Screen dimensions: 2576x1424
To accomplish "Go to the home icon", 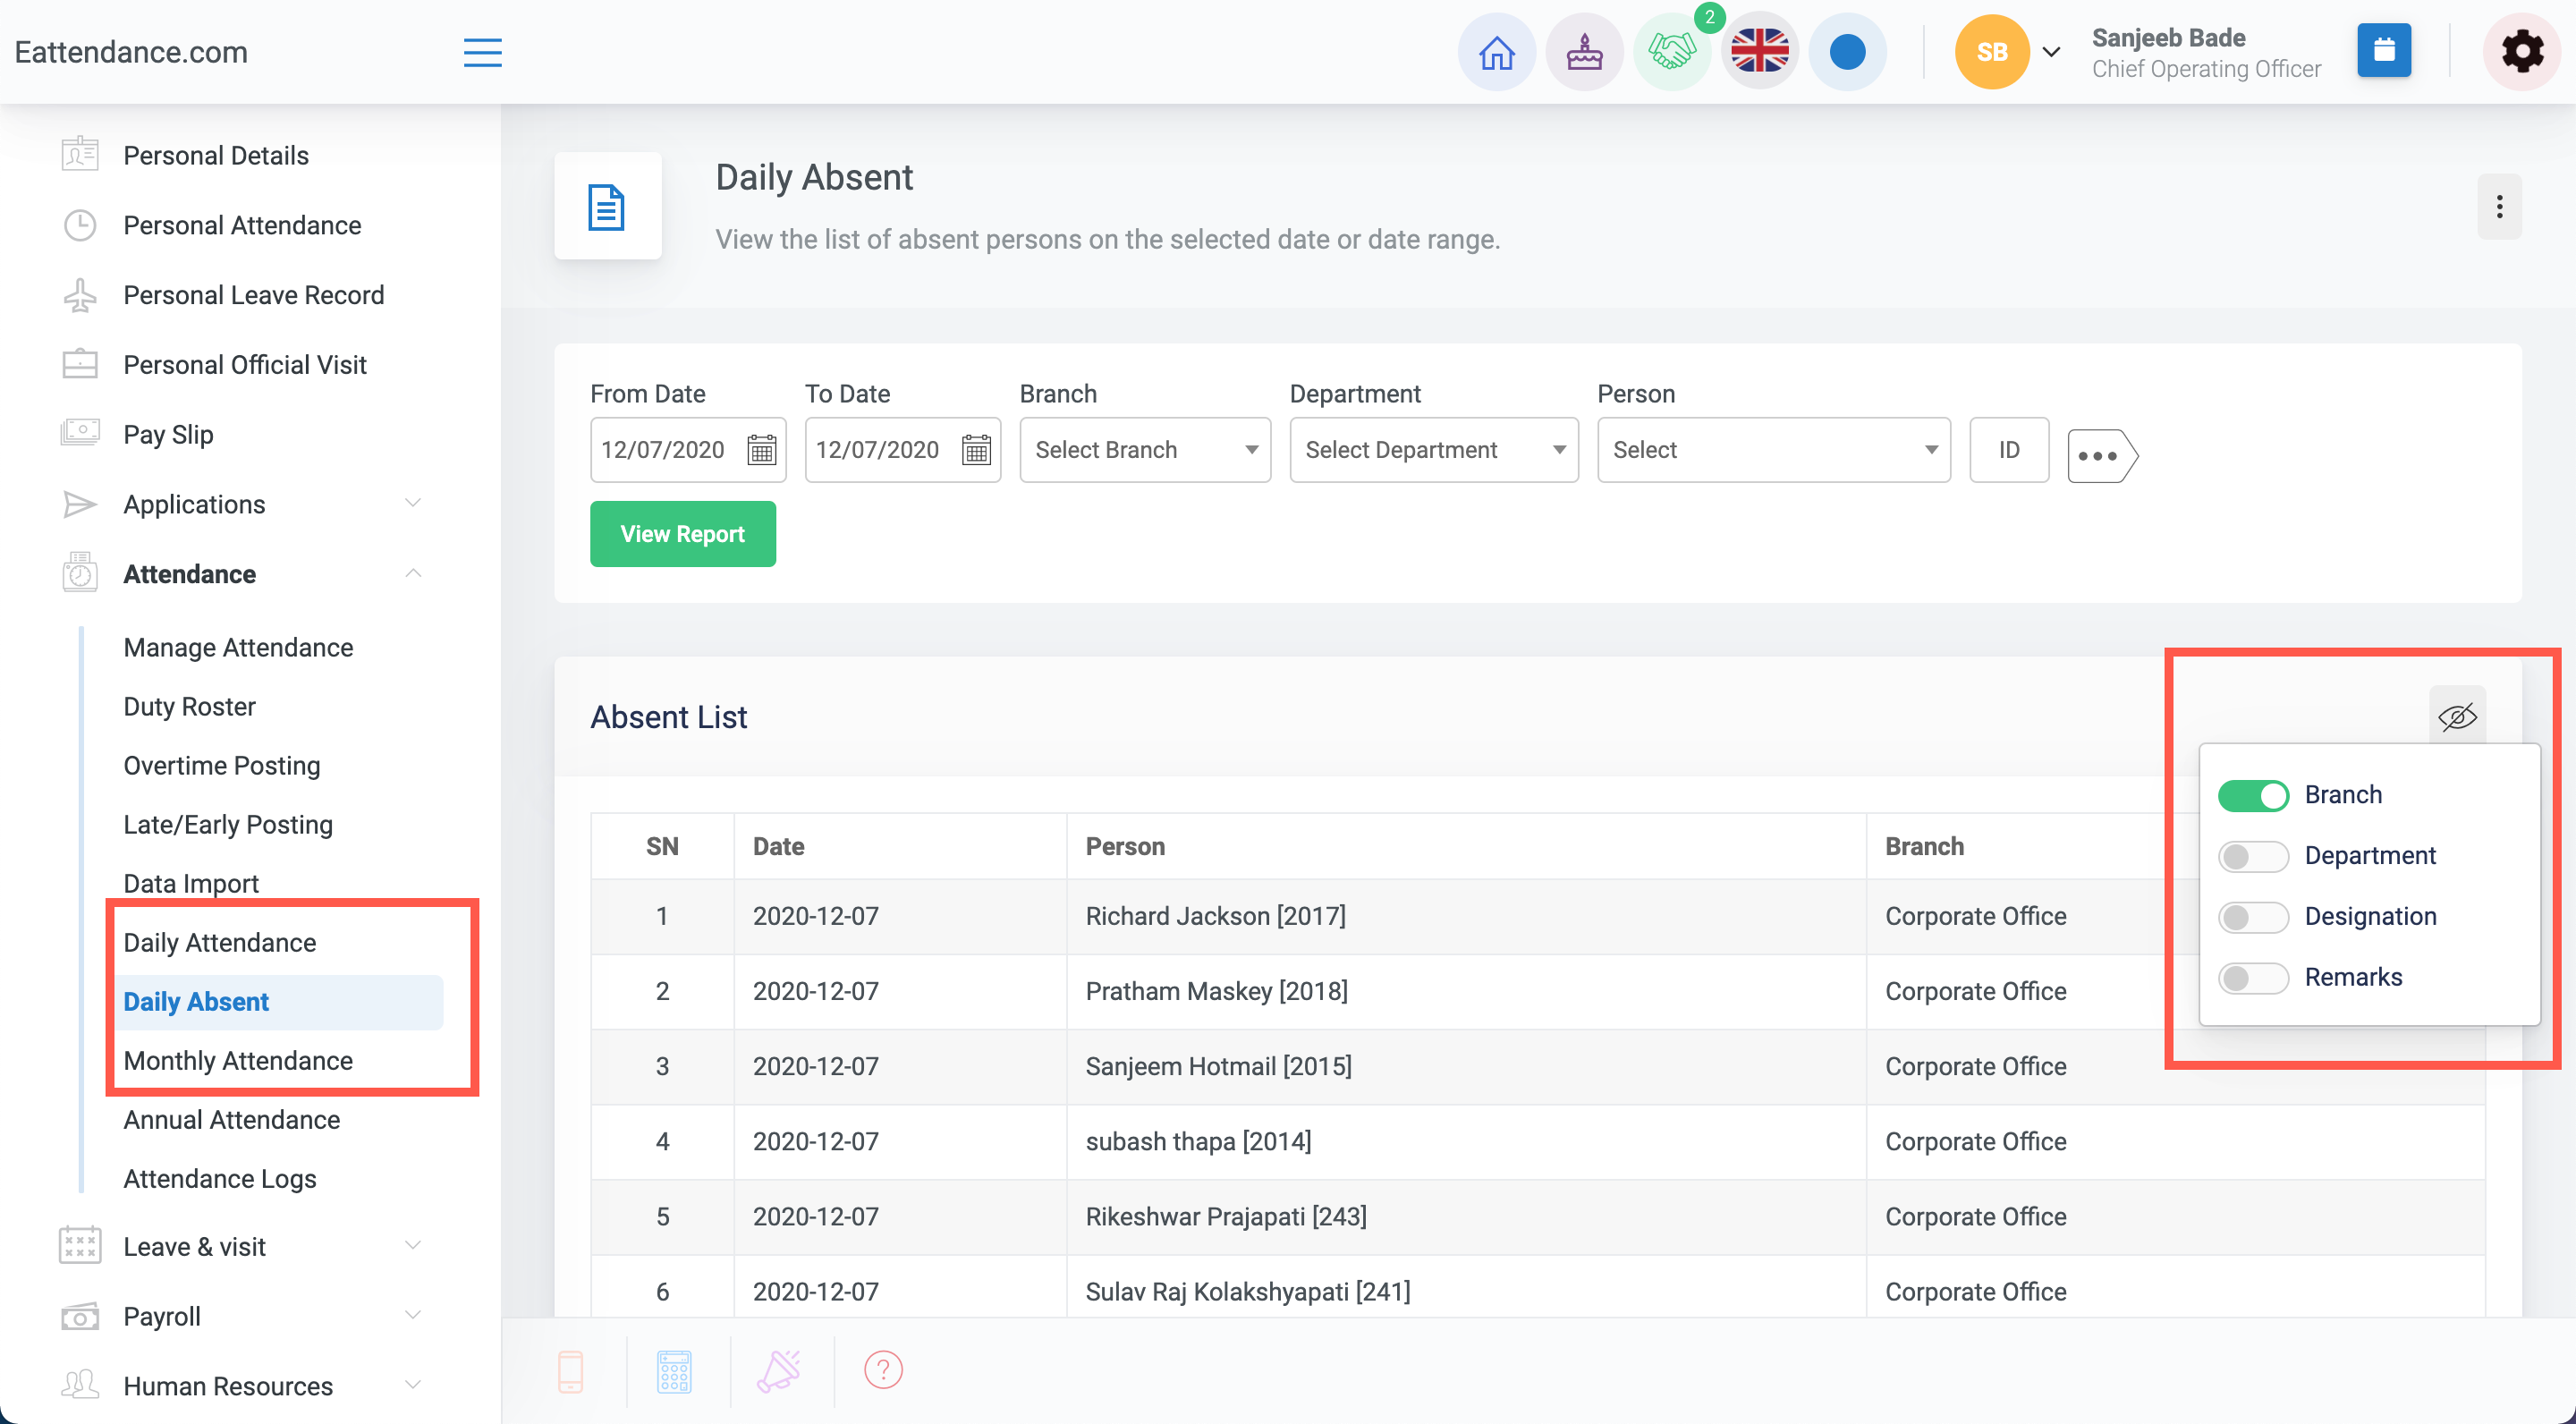I will (1496, 52).
